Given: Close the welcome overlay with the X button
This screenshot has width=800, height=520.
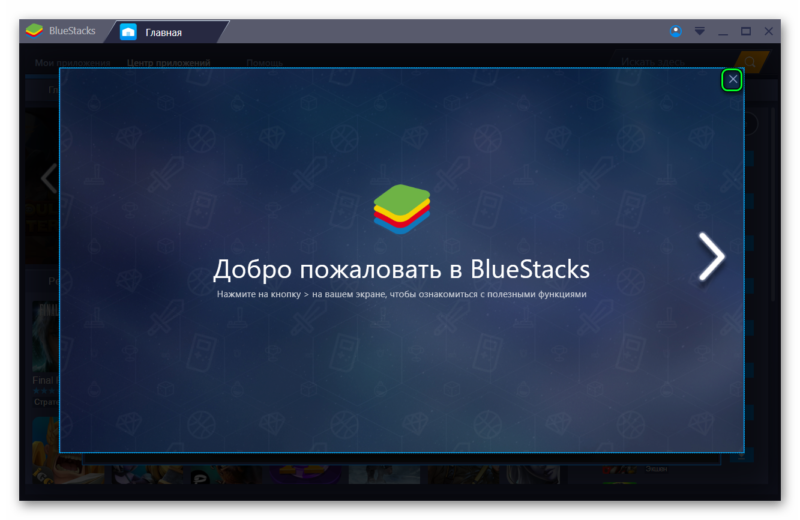Looking at the screenshot, I should pos(732,80).
